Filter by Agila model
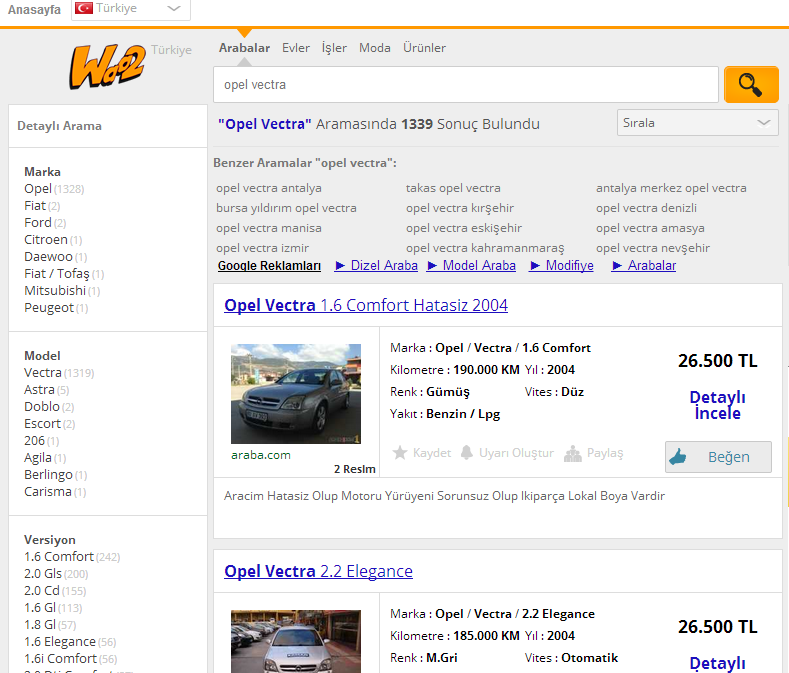This screenshot has width=789, height=673. (38, 458)
